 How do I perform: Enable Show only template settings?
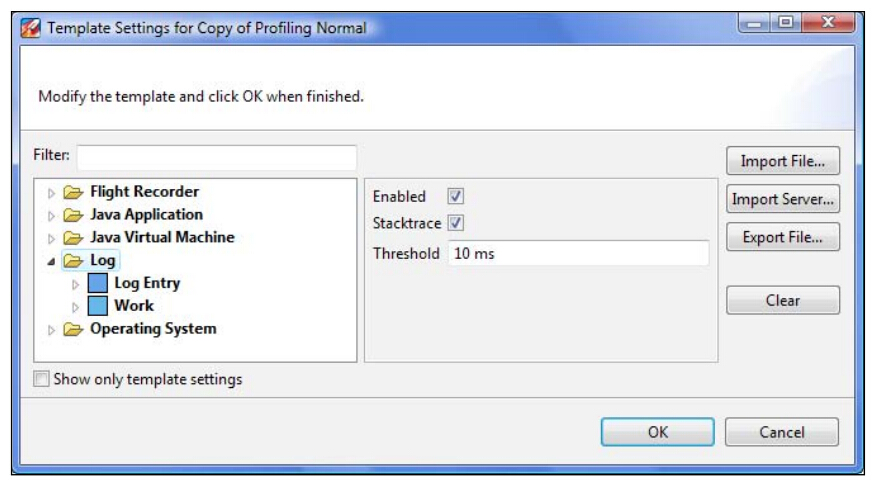(x=41, y=380)
